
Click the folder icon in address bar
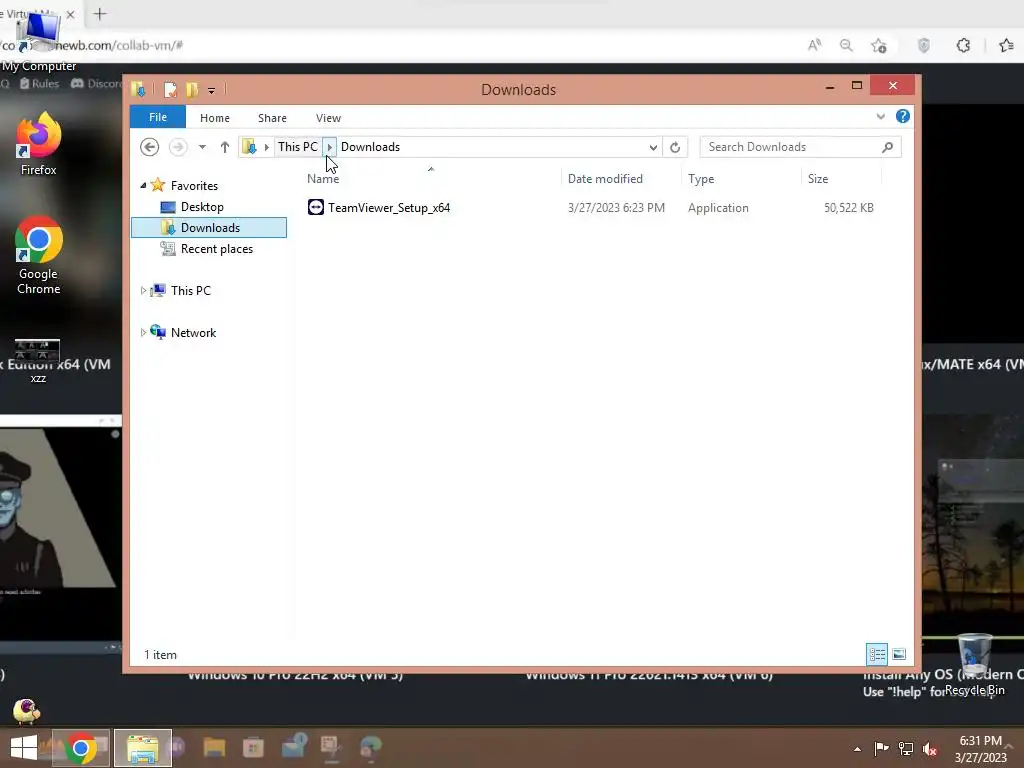click(249, 147)
